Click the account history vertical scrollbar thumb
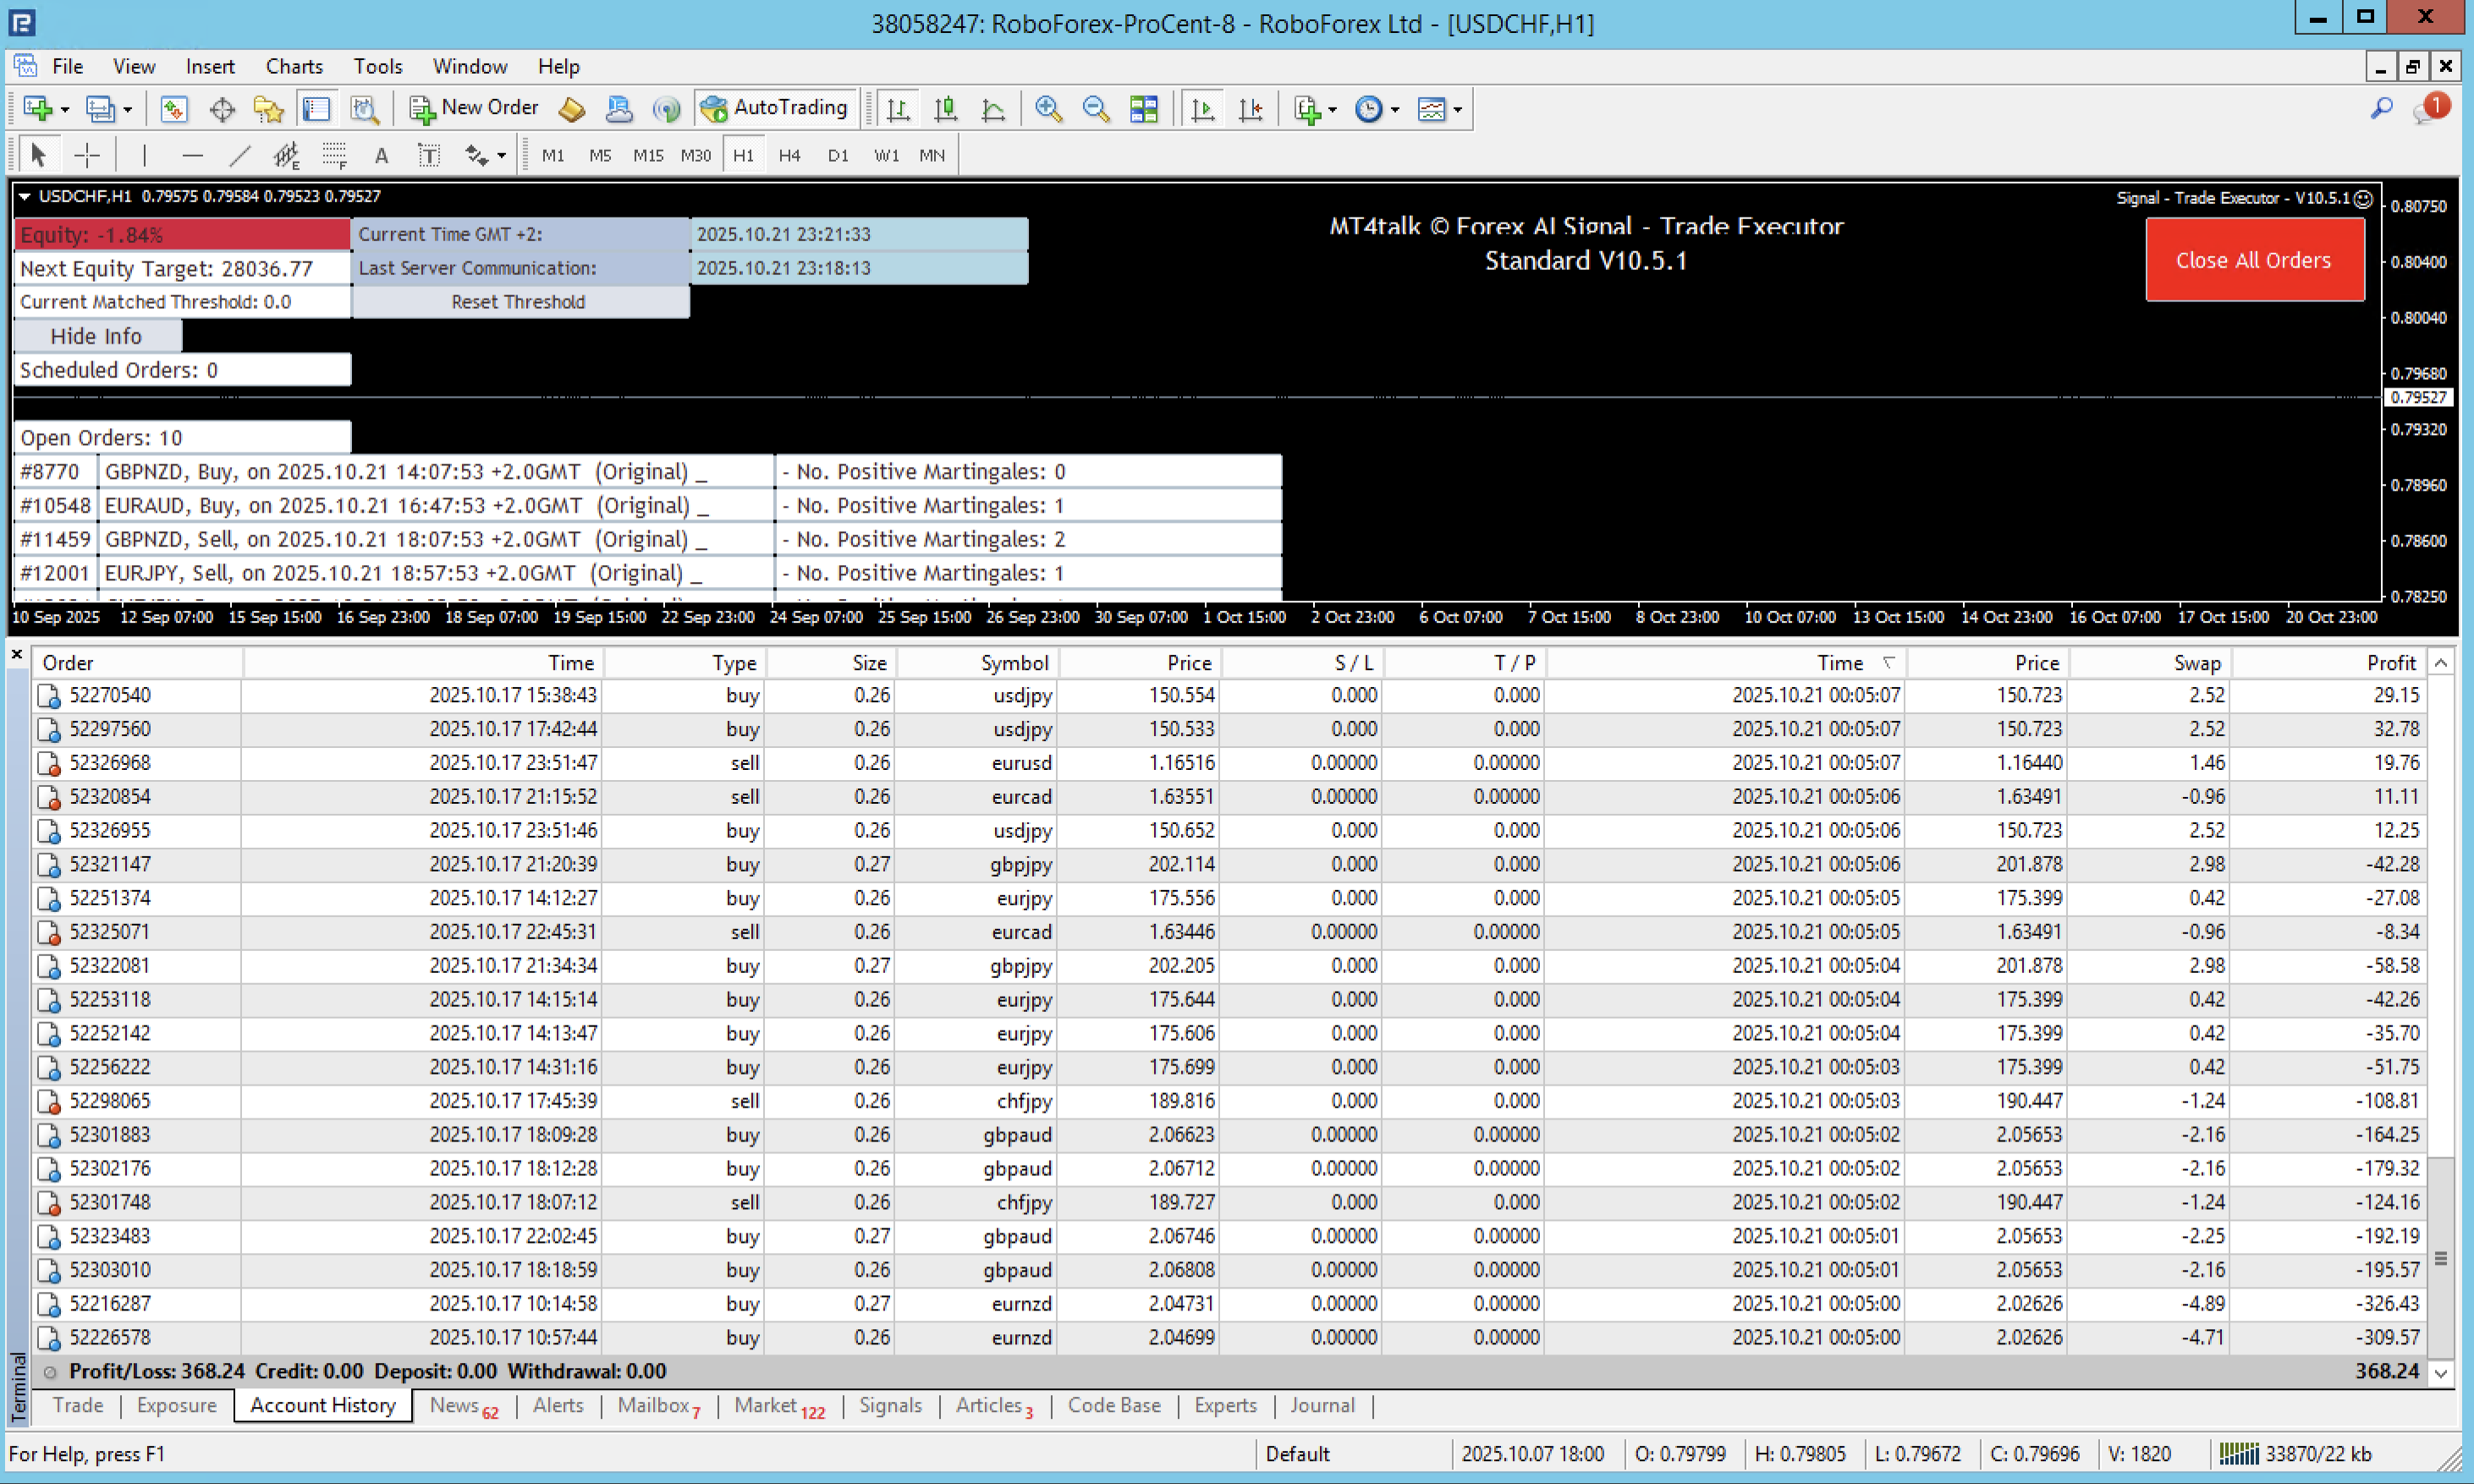The width and height of the screenshot is (2474, 1484). [x=2441, y=1257]
